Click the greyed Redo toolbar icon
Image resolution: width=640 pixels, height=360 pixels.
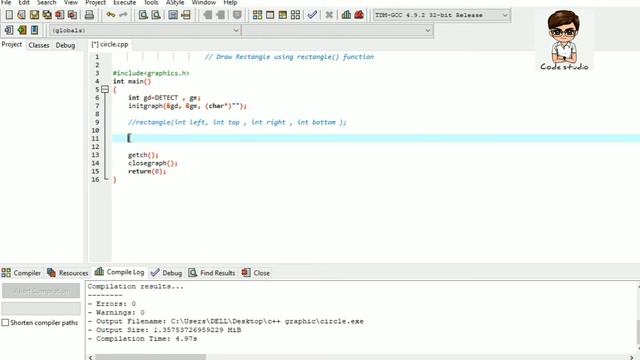coord(123,15)
